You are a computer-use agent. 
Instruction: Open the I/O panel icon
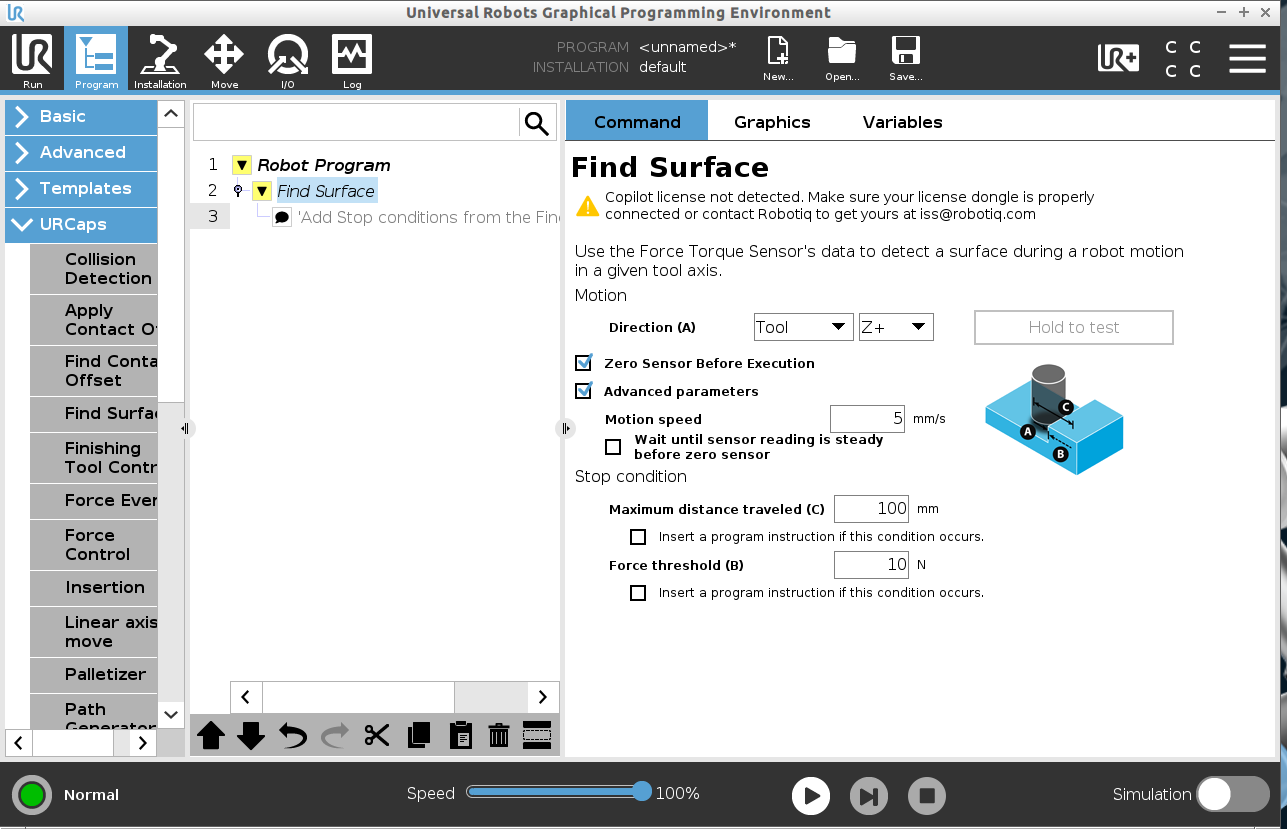(287, 58)
